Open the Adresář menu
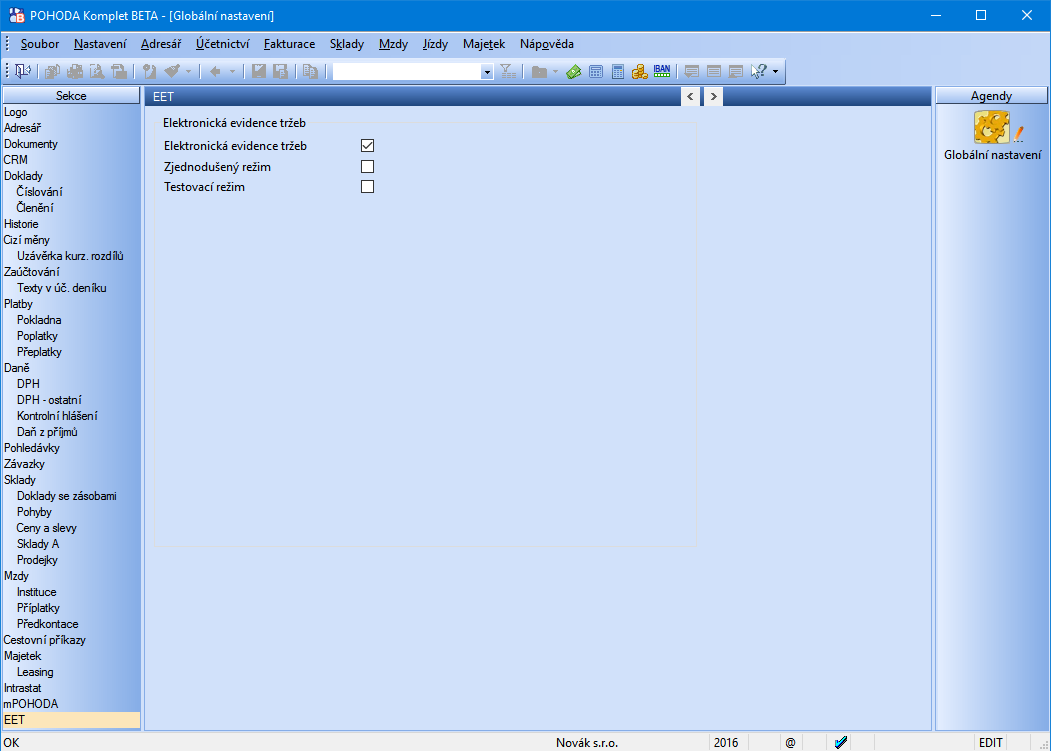The width and height of the screenshot is (1051, 751). point(161,44)
